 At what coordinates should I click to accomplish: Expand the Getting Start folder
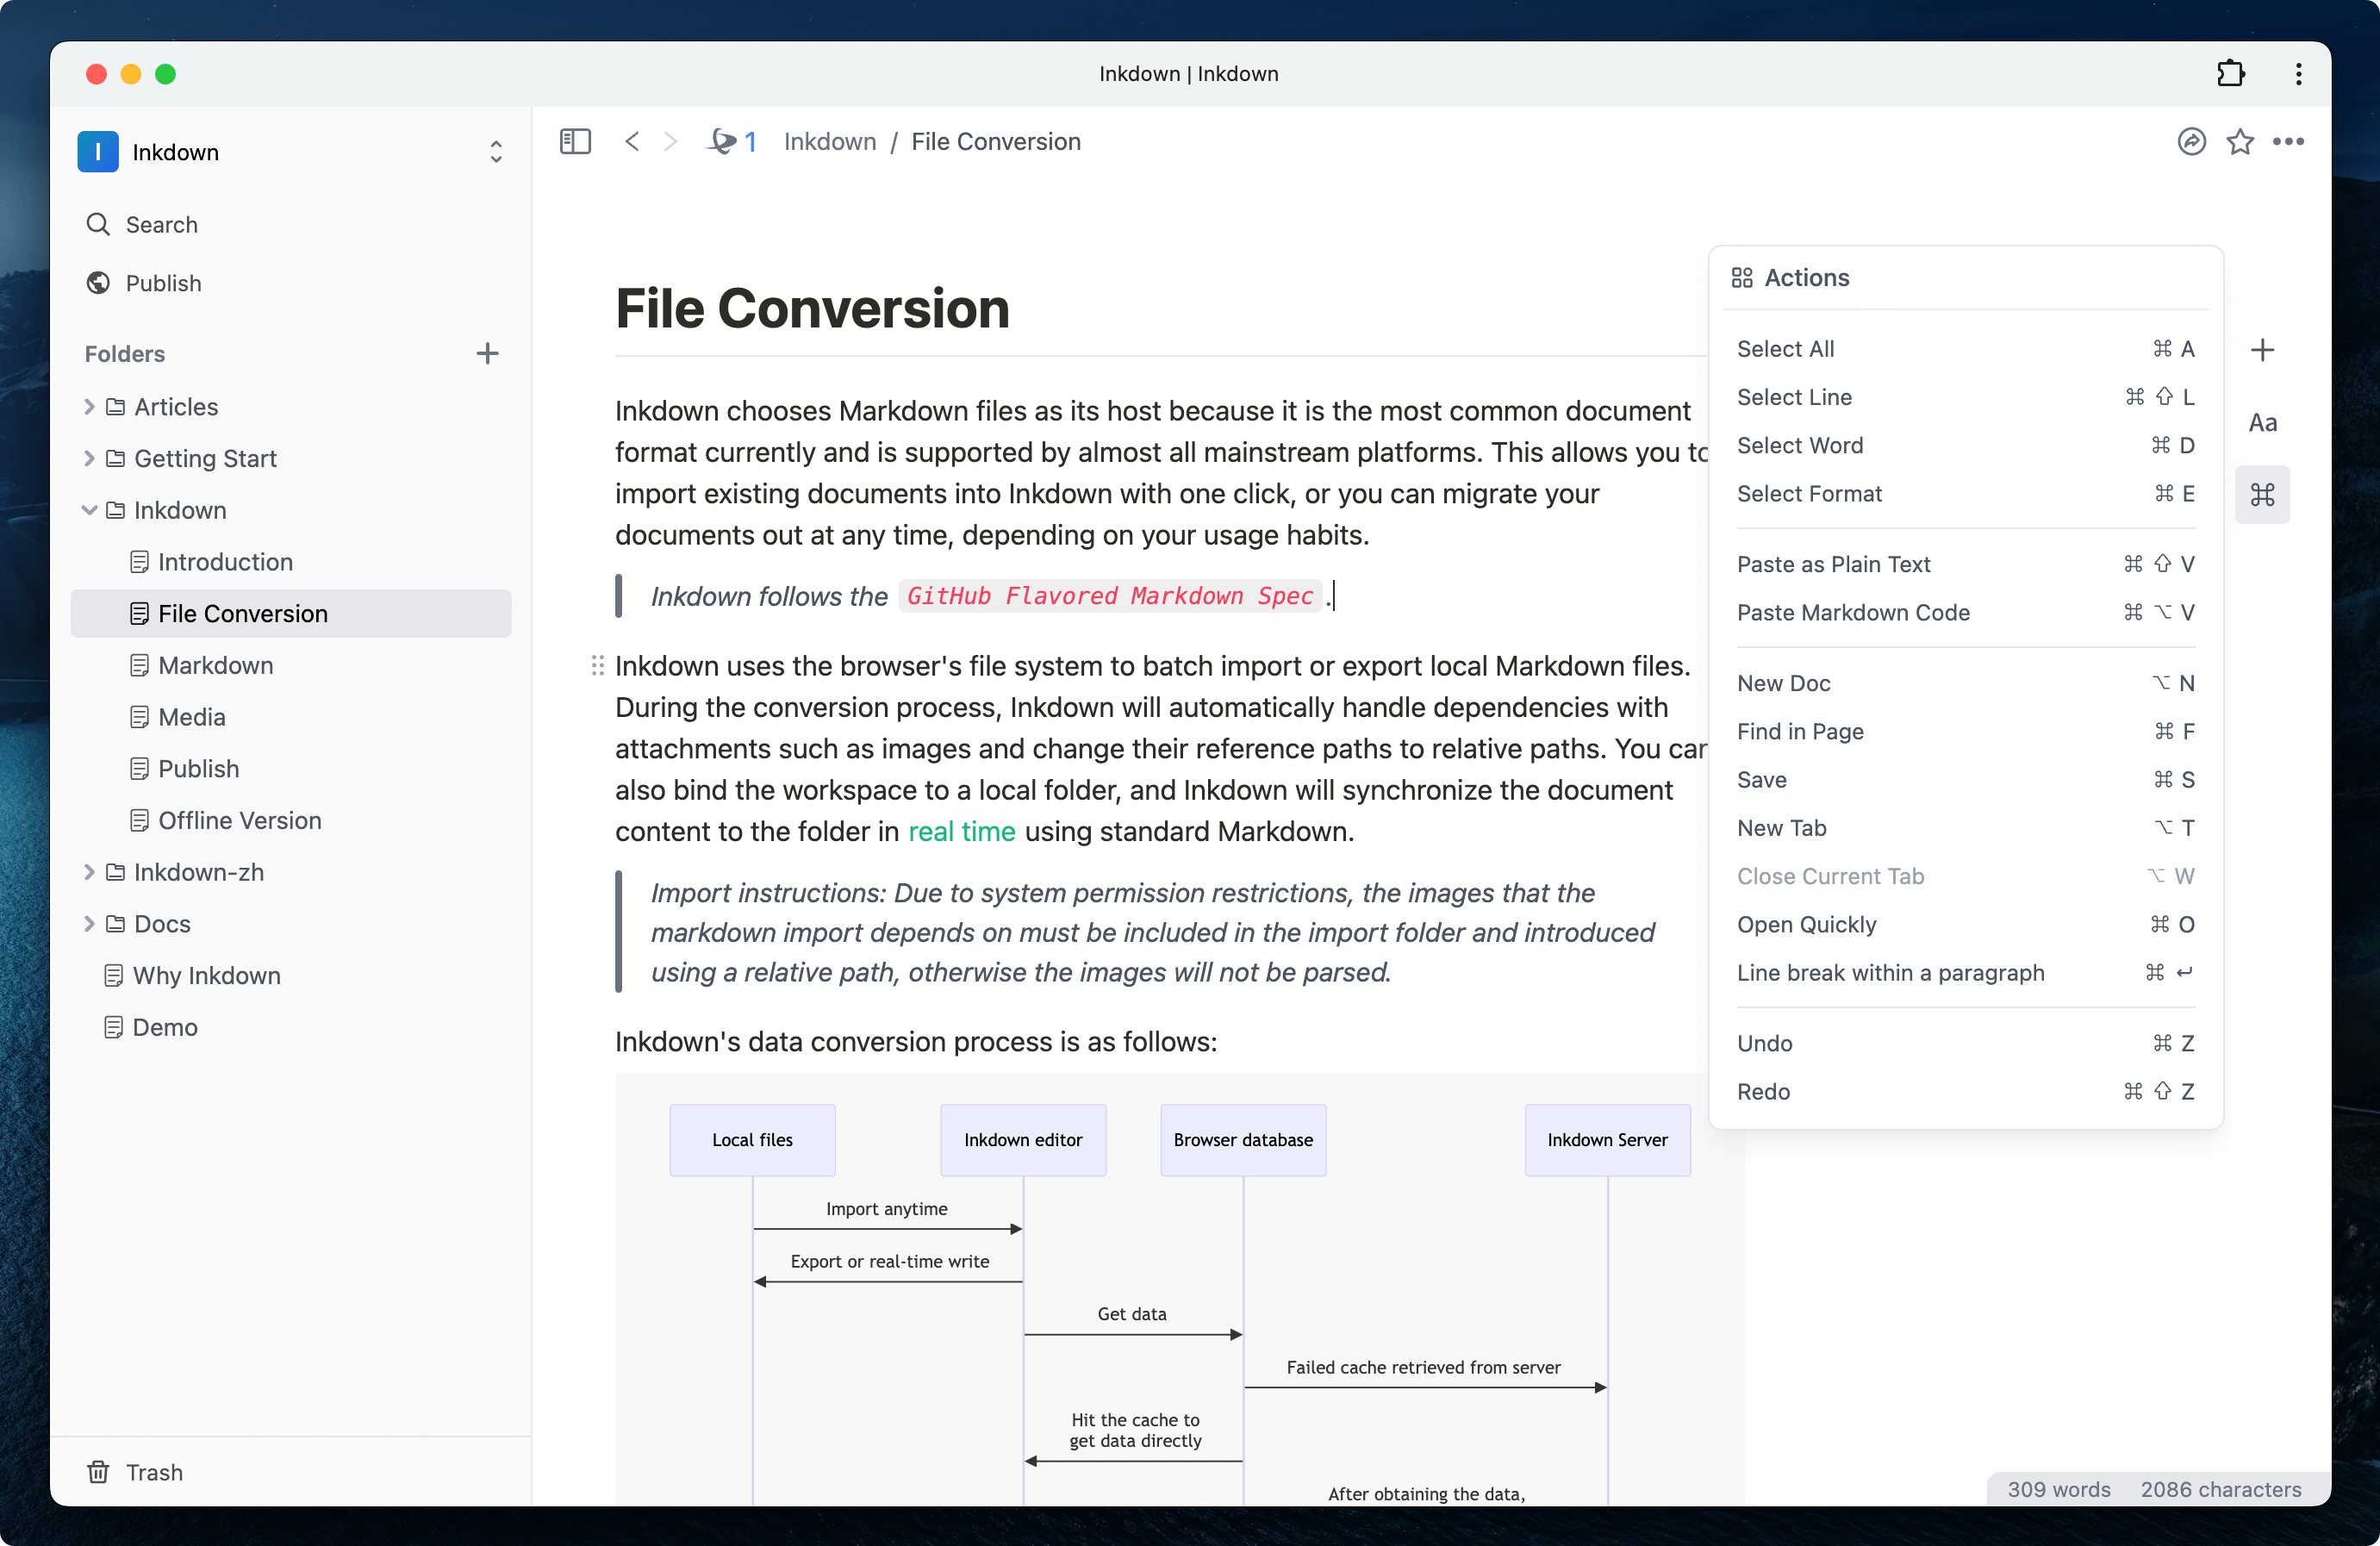(88, 458)
